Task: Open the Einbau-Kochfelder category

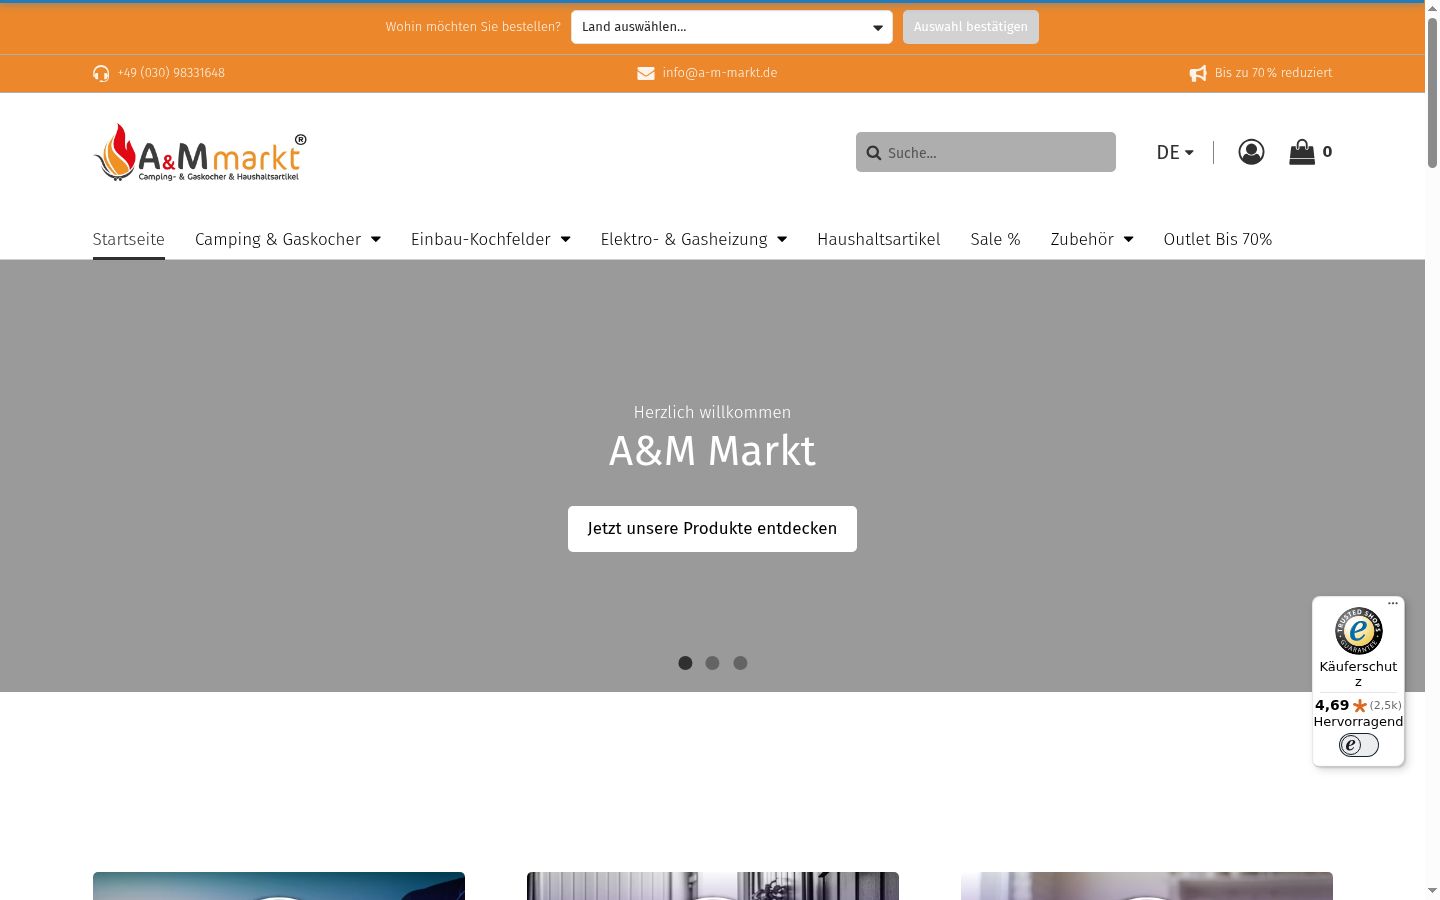Action: 481,239
